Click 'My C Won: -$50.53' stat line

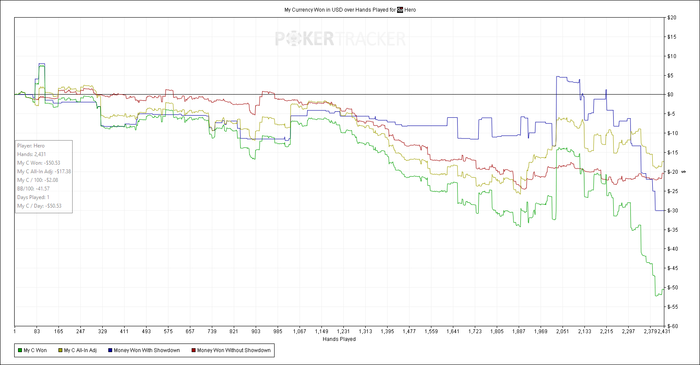pos(39,163)
